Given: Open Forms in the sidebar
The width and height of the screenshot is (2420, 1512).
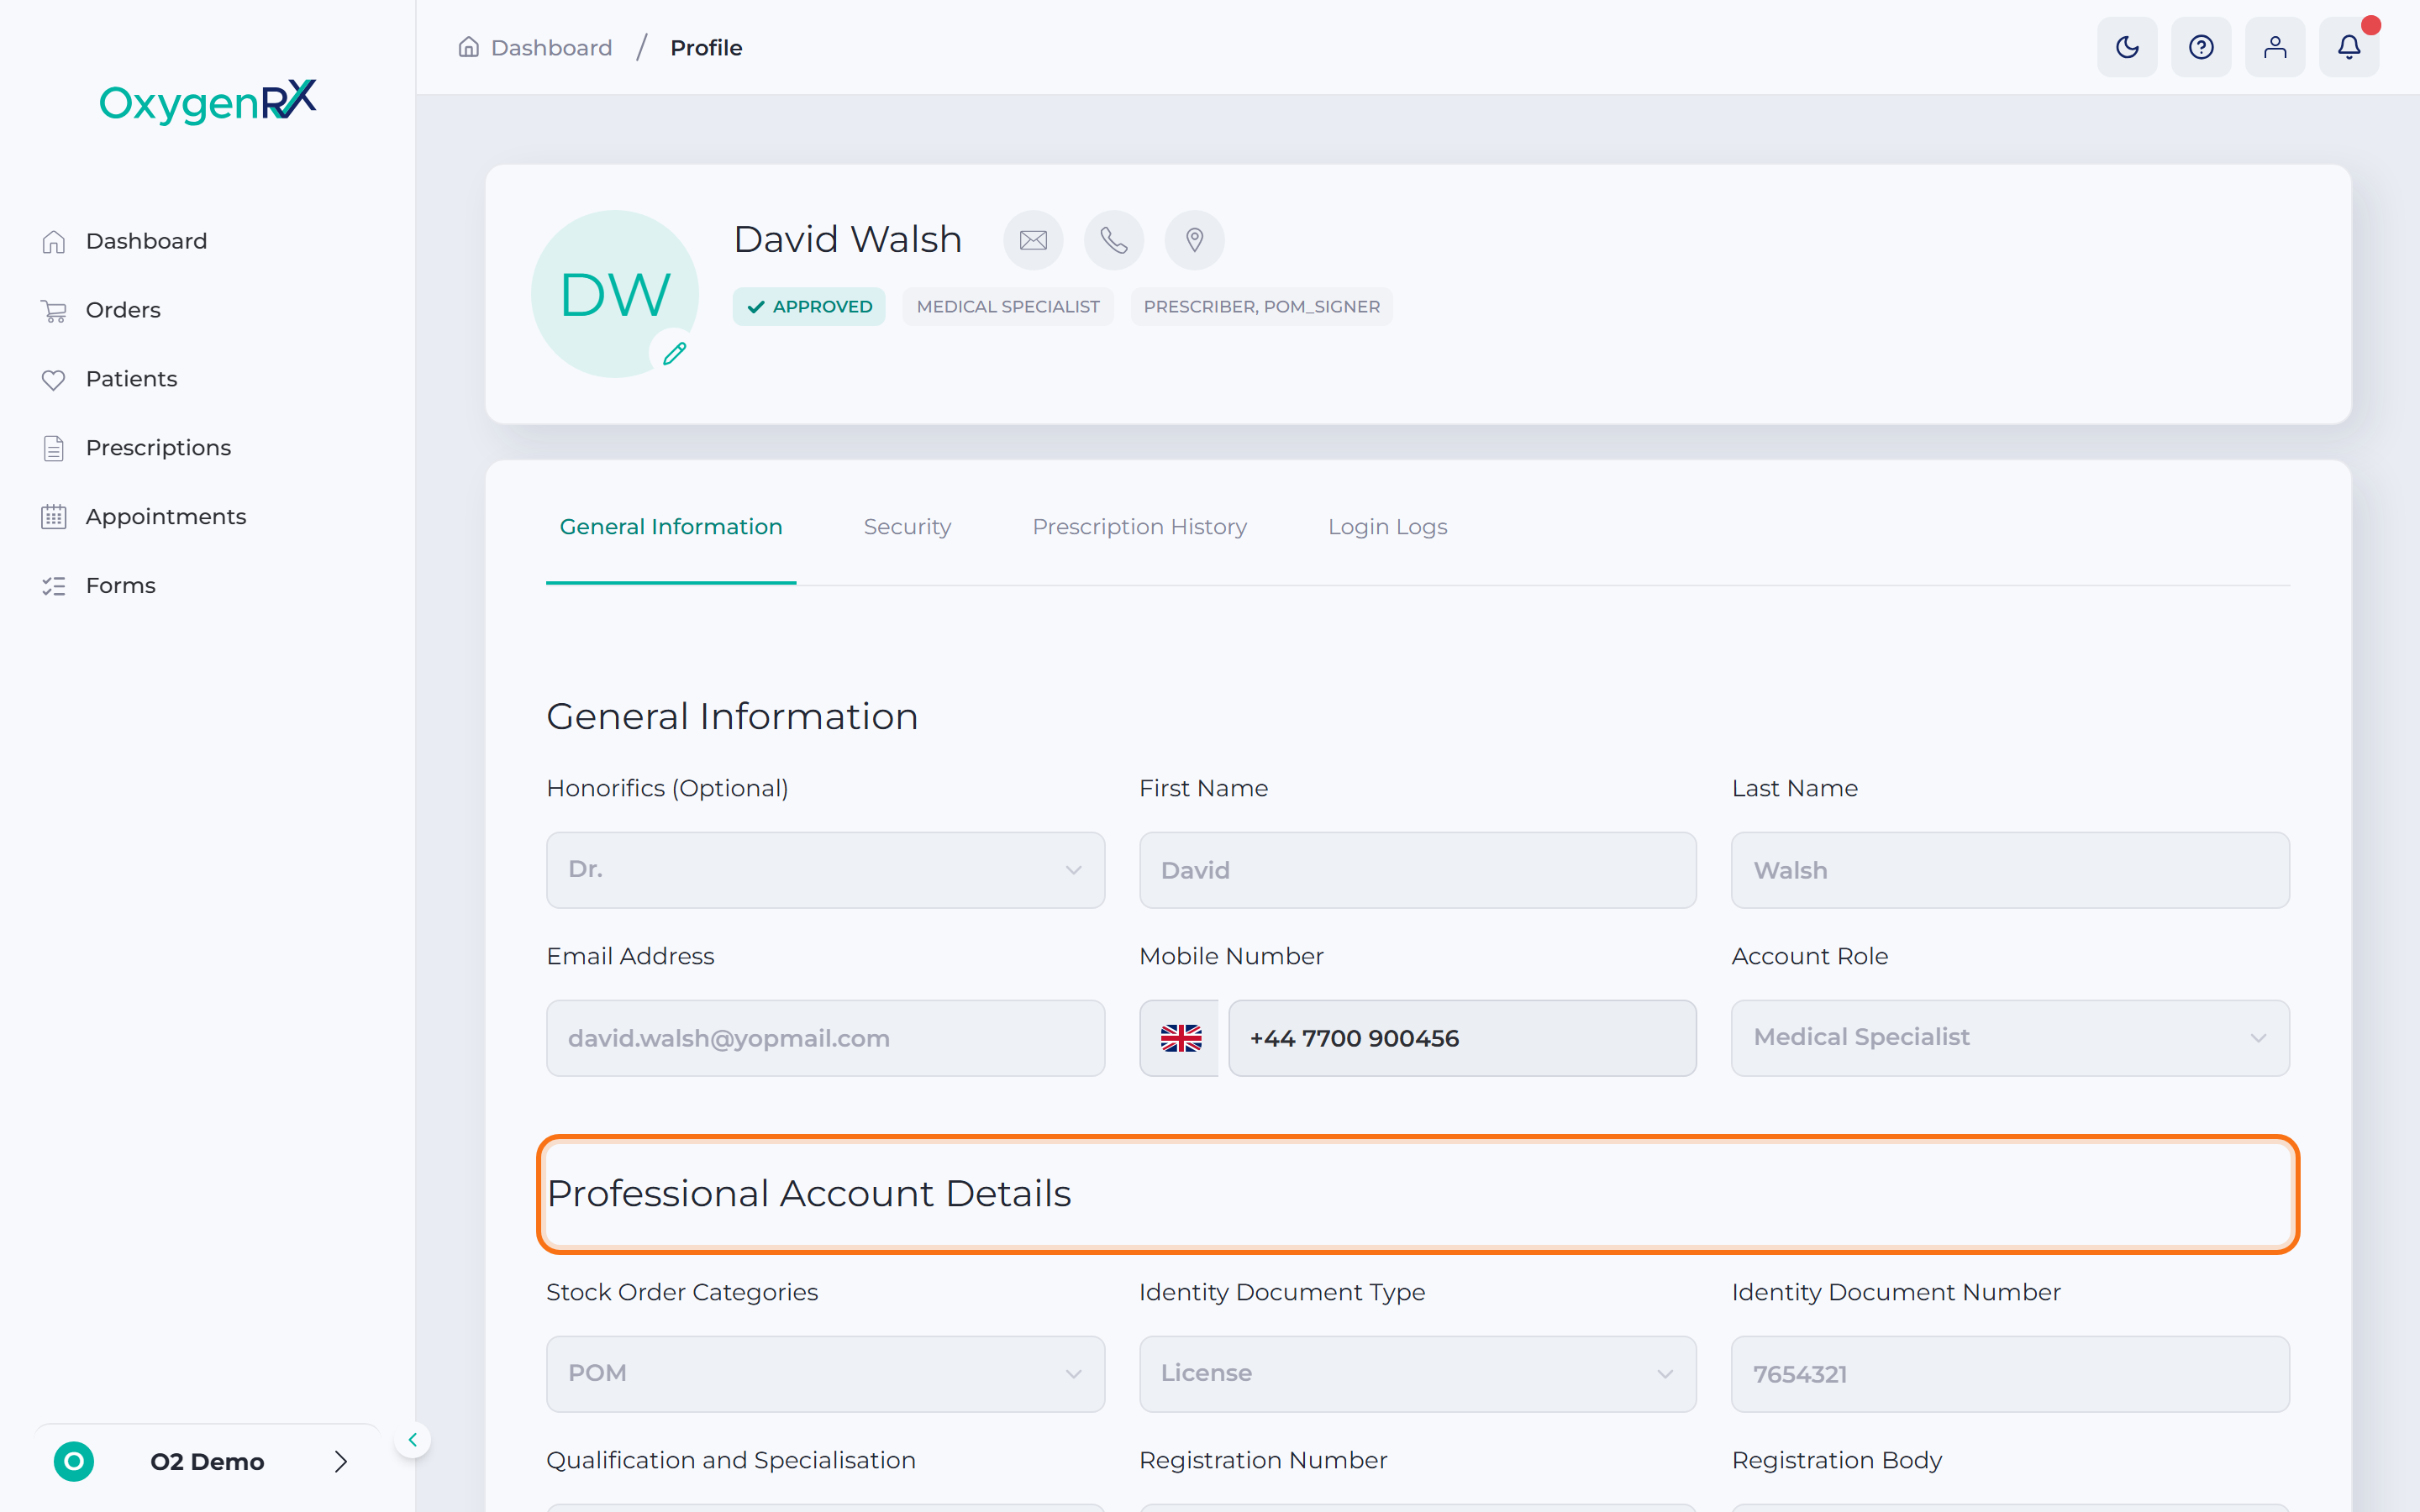Looking at the screenshot, I should [x=121, y=586].
